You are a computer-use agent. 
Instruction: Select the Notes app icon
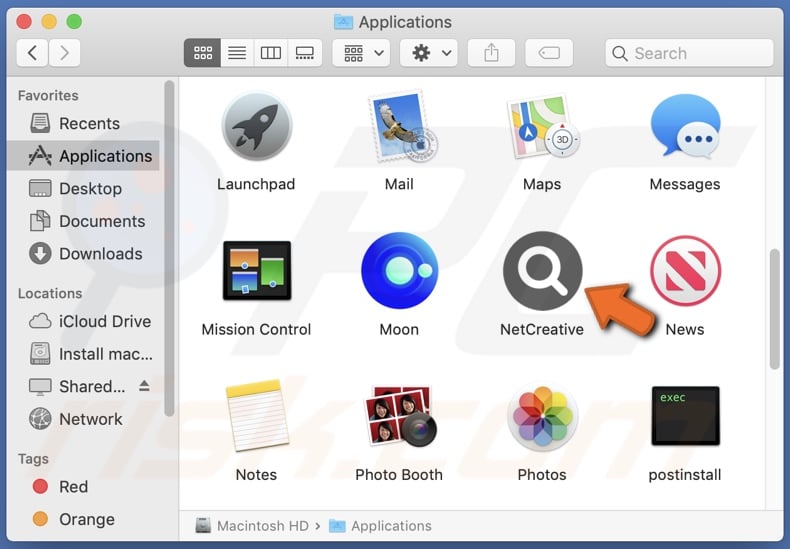click(257, 415)
